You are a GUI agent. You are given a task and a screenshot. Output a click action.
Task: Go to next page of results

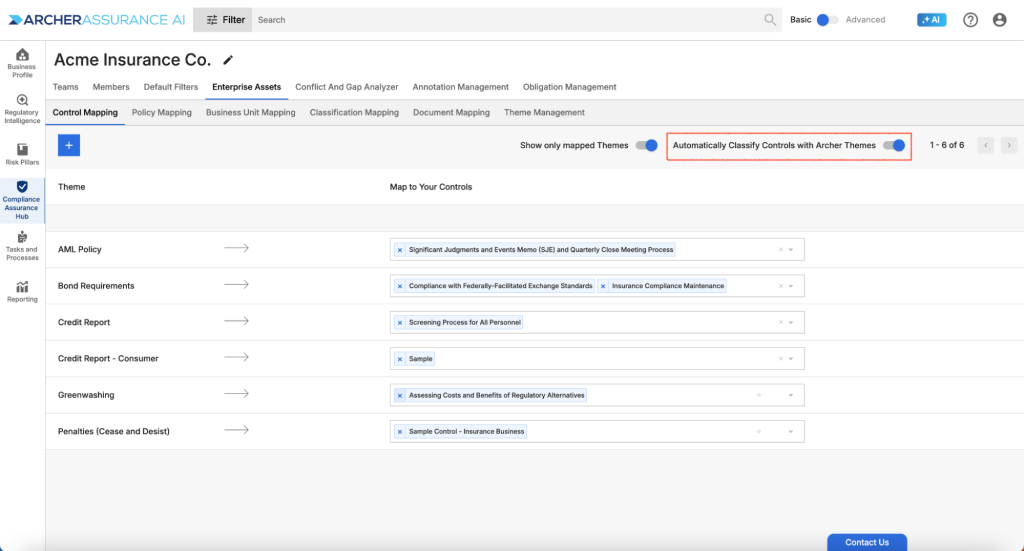coord(1009,145)
